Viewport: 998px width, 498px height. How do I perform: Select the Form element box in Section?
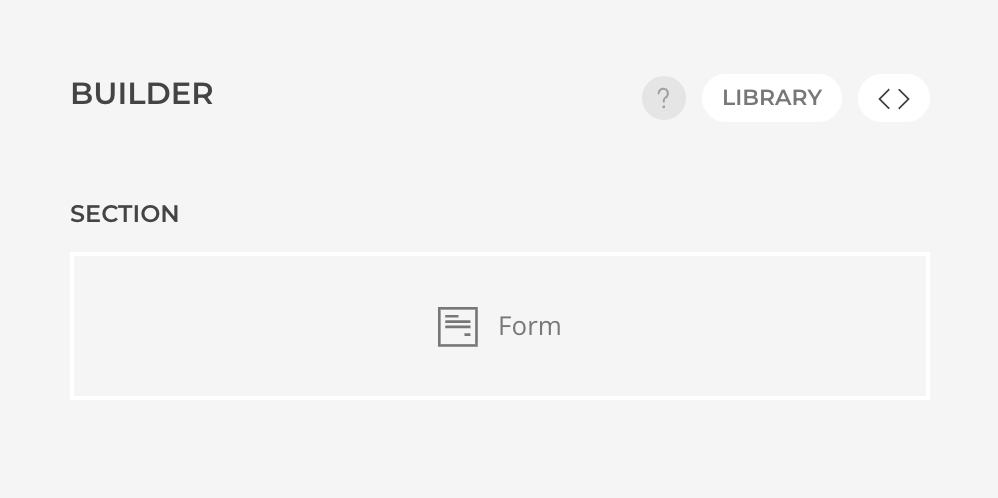[499, 326]
